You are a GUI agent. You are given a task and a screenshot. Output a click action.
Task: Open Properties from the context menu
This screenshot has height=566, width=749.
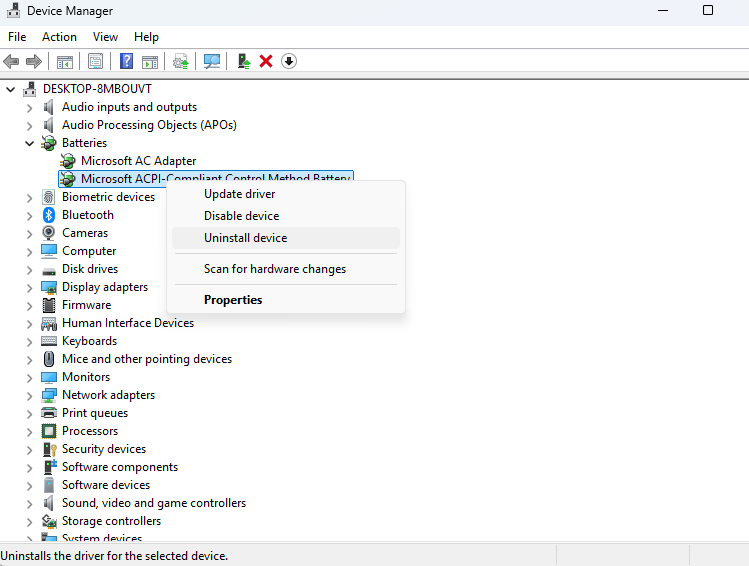pyautogui.click(x=233, y=300)
